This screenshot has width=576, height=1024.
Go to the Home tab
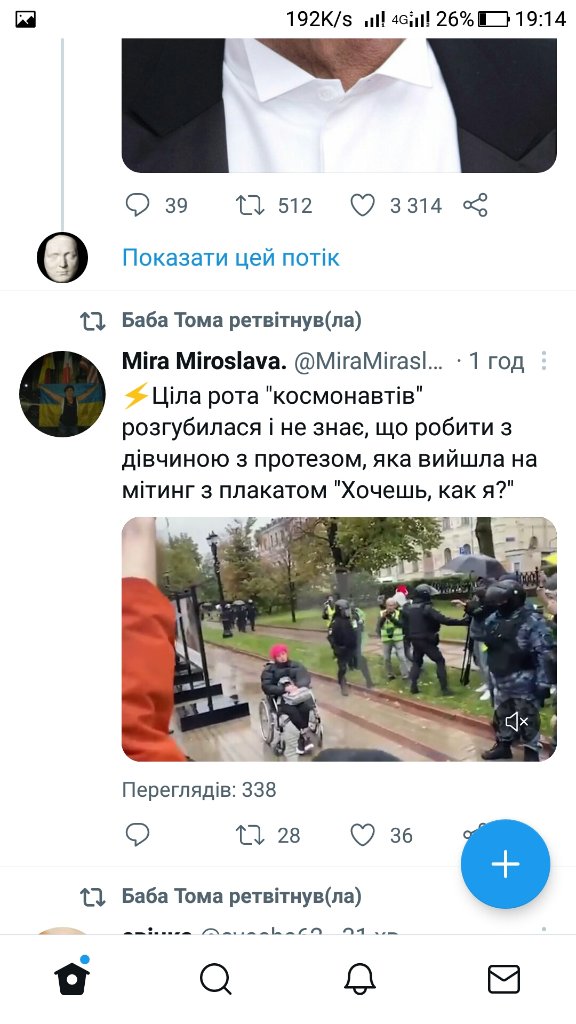click(x=72, y=978)
